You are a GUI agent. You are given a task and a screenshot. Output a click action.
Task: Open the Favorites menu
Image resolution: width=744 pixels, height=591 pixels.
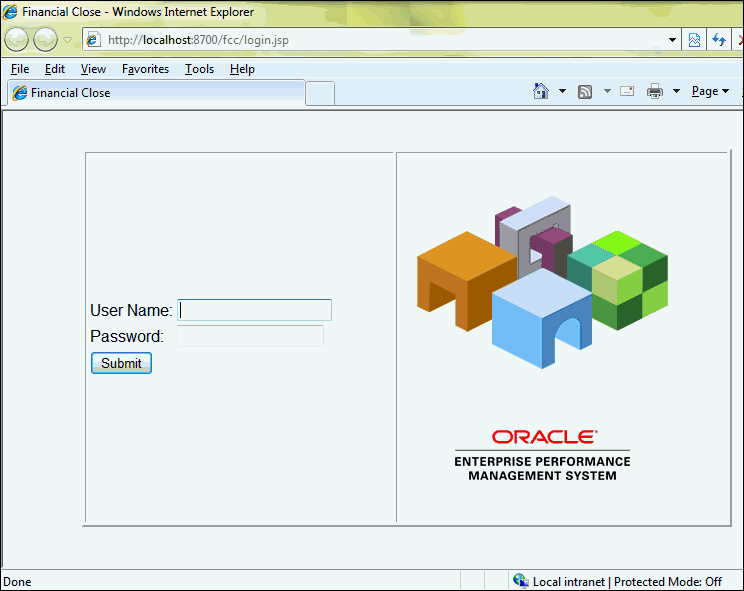coord(145,69)
